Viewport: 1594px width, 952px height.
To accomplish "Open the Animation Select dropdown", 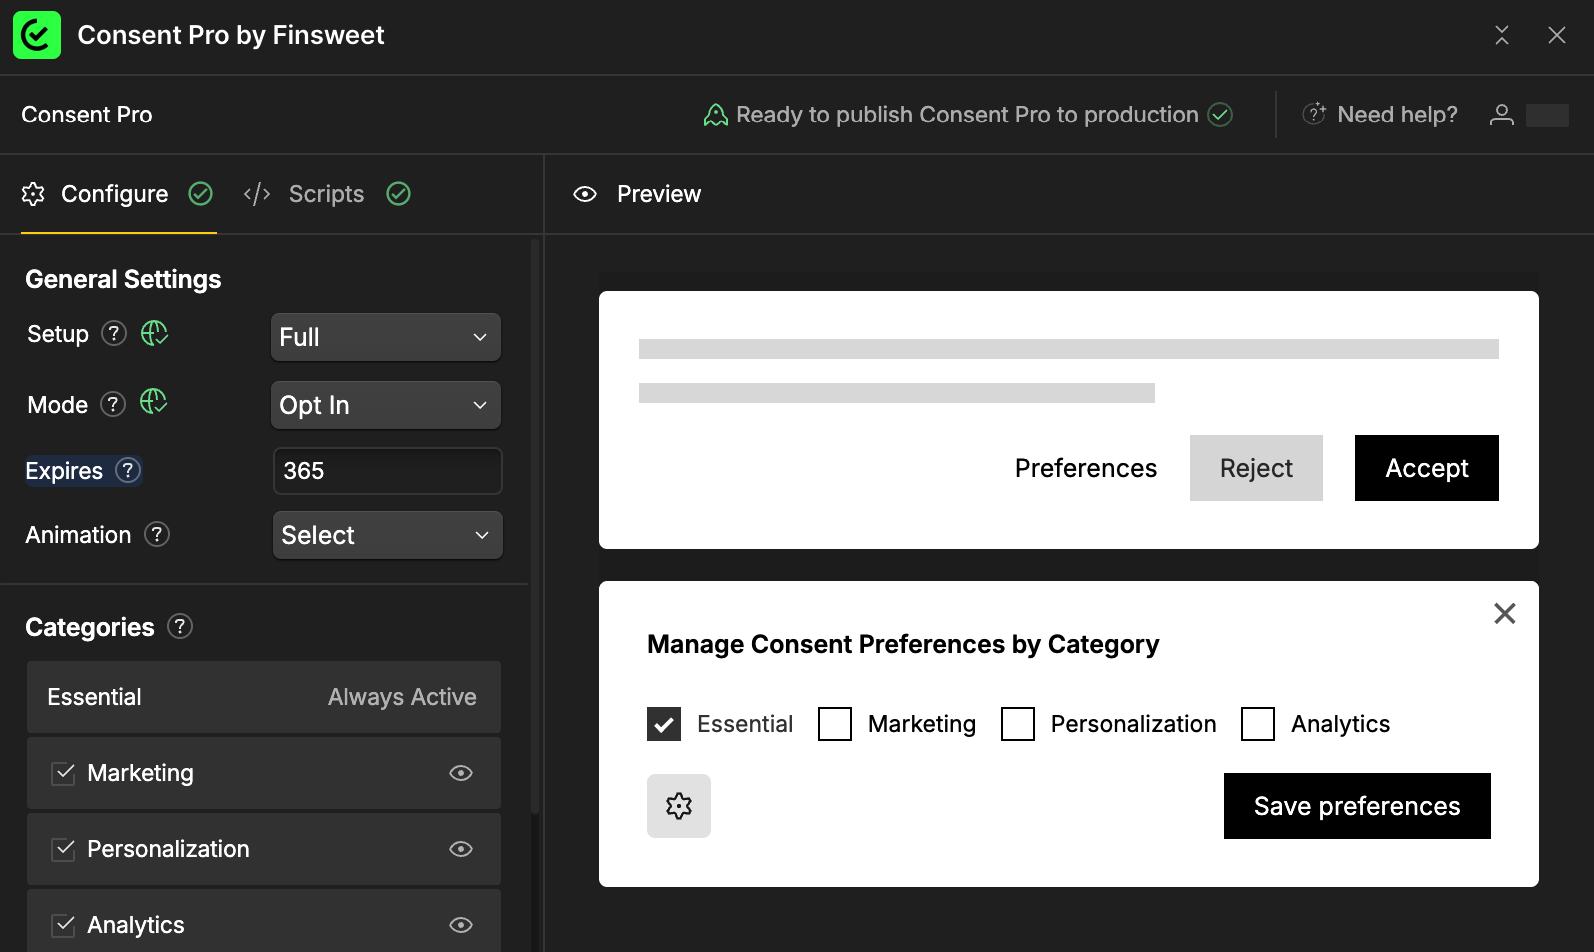I will coord(388,535).
